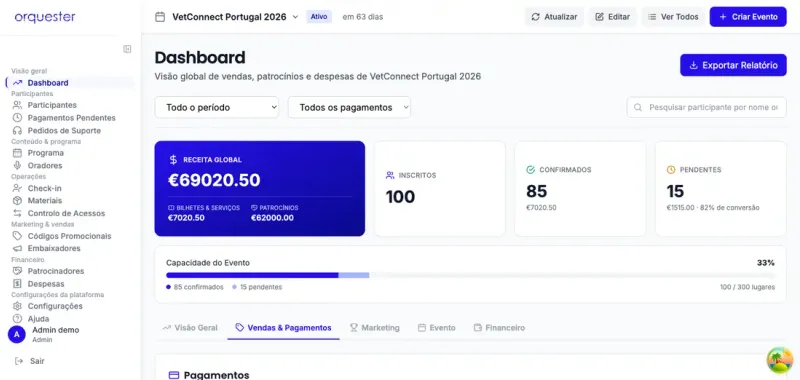The width and height of the screenshot is (800, 380).
Task: Click the Dashboard trend icon in sidebar
Action: [x=17, y=83]
